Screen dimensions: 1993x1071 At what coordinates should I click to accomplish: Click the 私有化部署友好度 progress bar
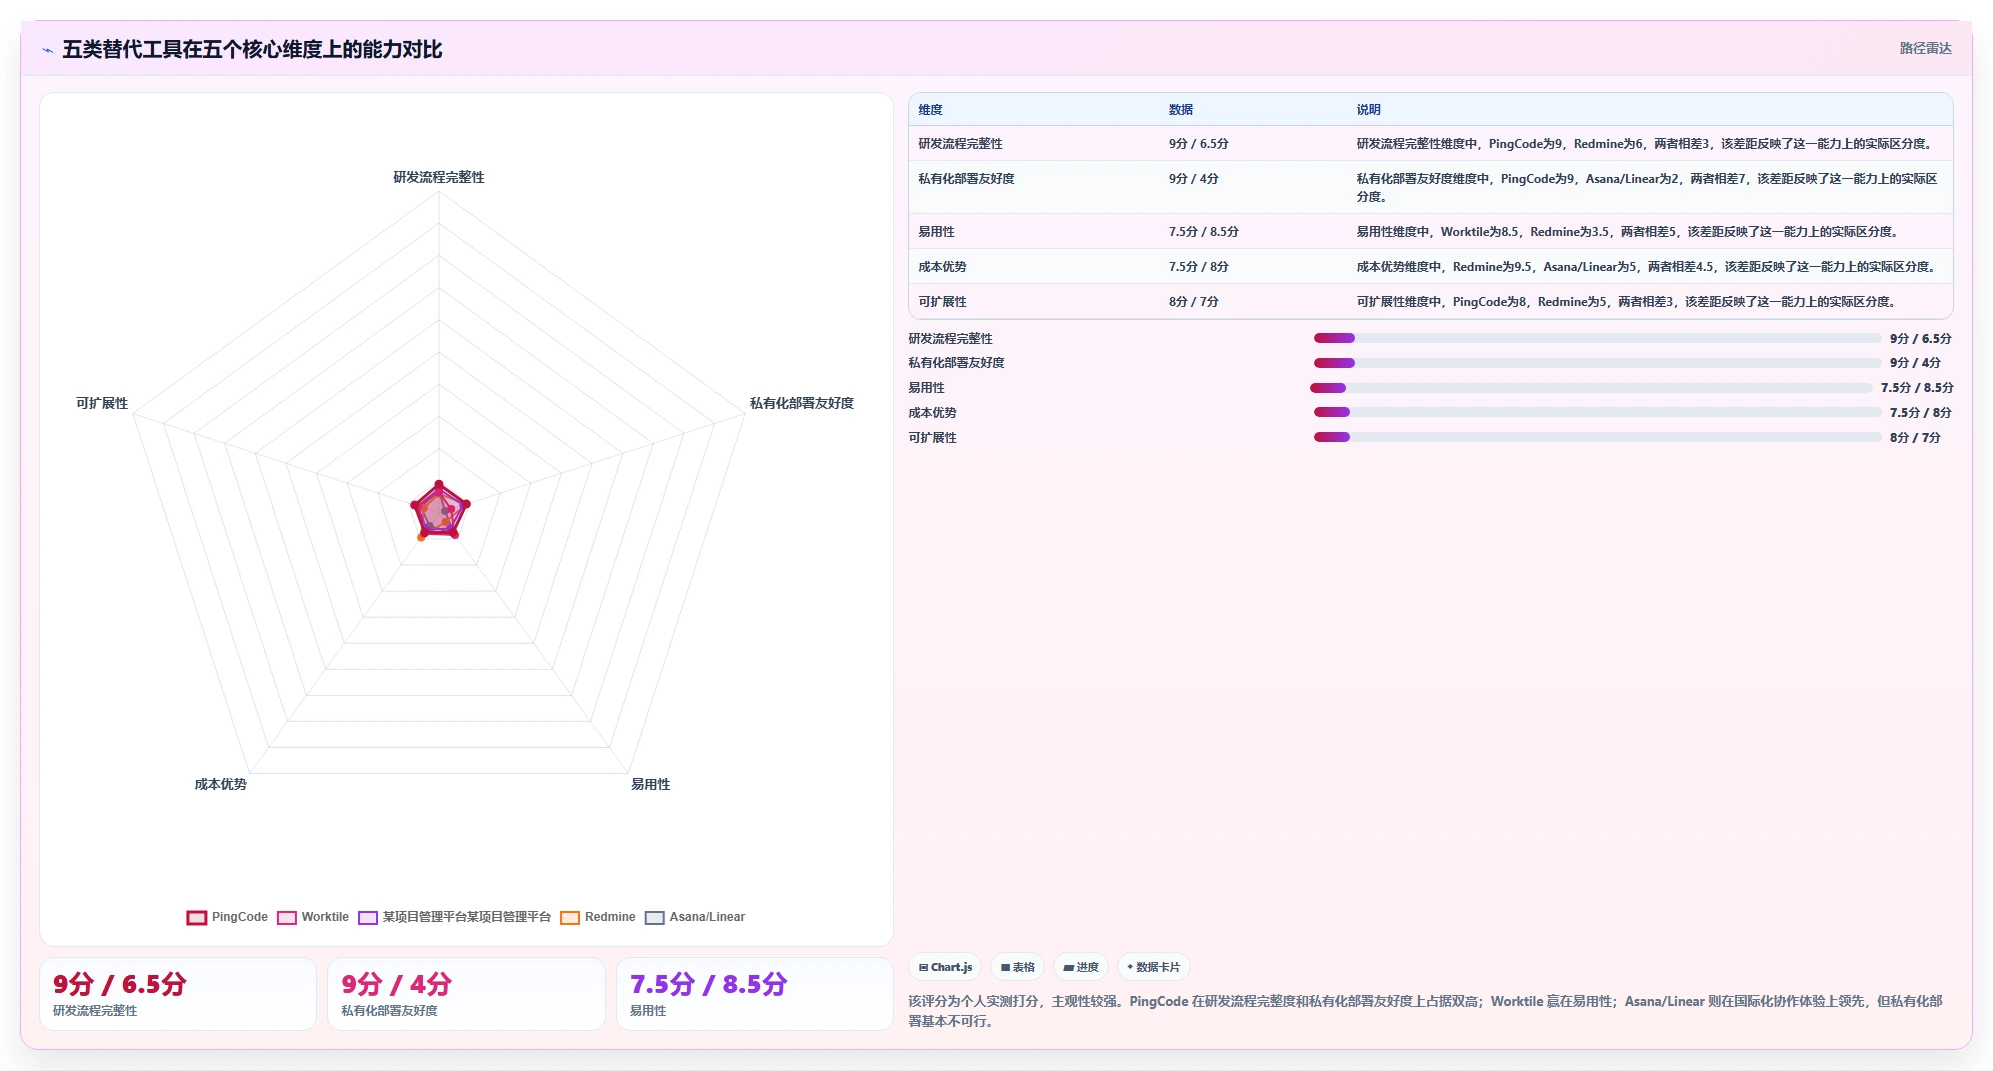point(1597,363)
